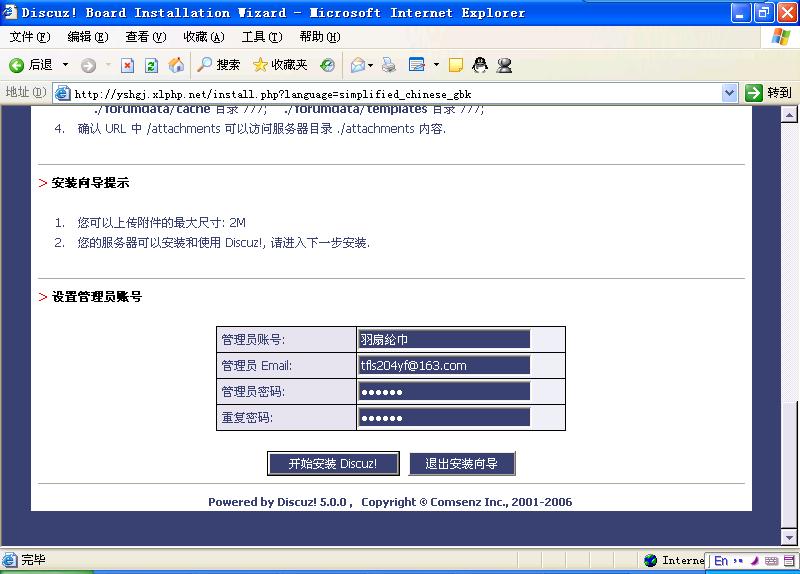Viewport: 800px width, 574px height.
Task: Click the 管理员 Email field
Action: pyautogui.click(x=444, y=365)
